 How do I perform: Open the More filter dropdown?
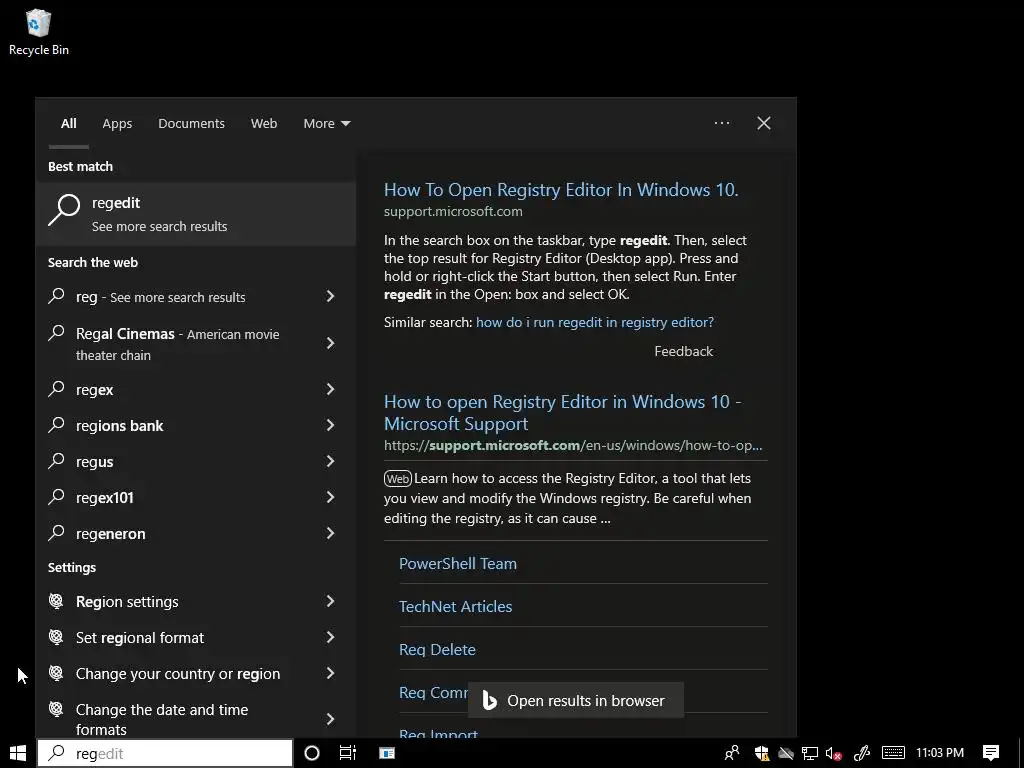(x=327, y=123)
